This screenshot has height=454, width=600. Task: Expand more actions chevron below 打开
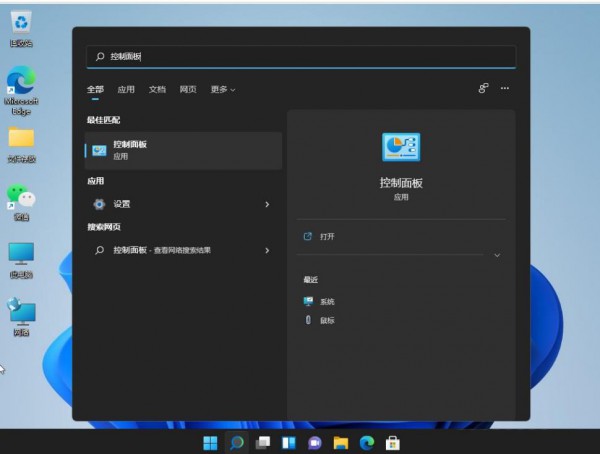tap(497, 255)
